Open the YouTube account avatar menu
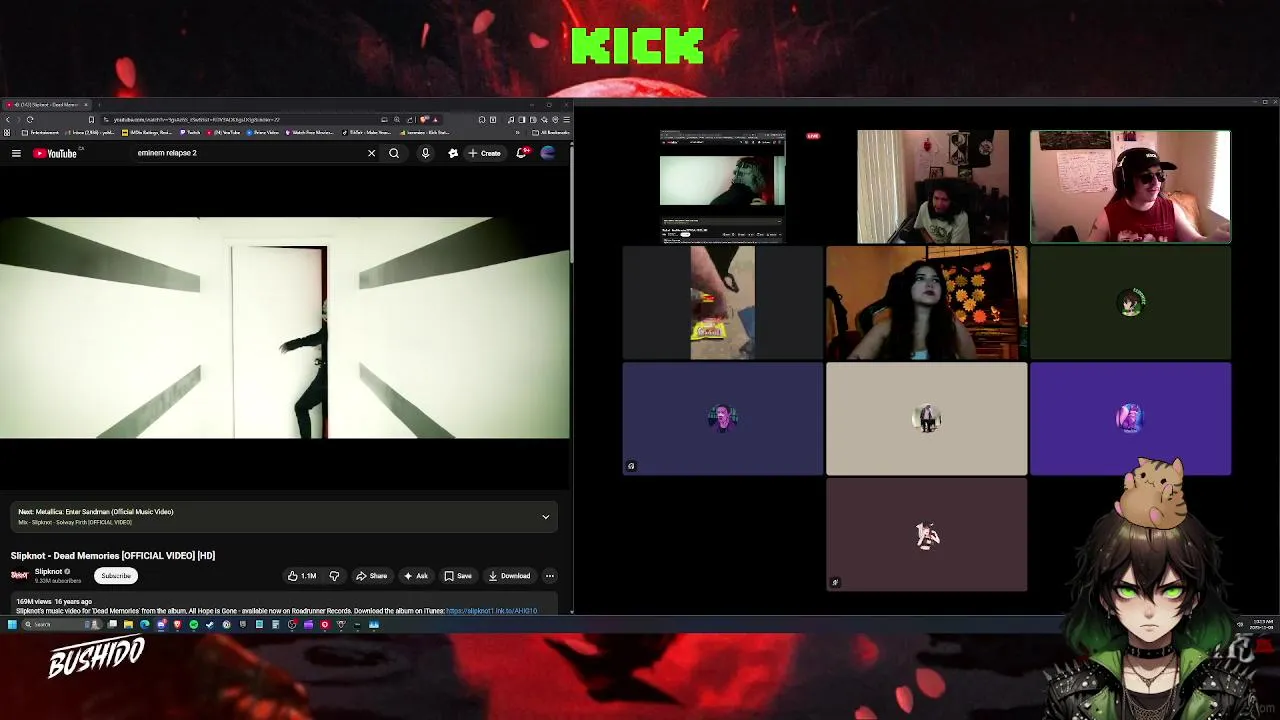This screenshot has width=1280, height=720. [548, 153]
